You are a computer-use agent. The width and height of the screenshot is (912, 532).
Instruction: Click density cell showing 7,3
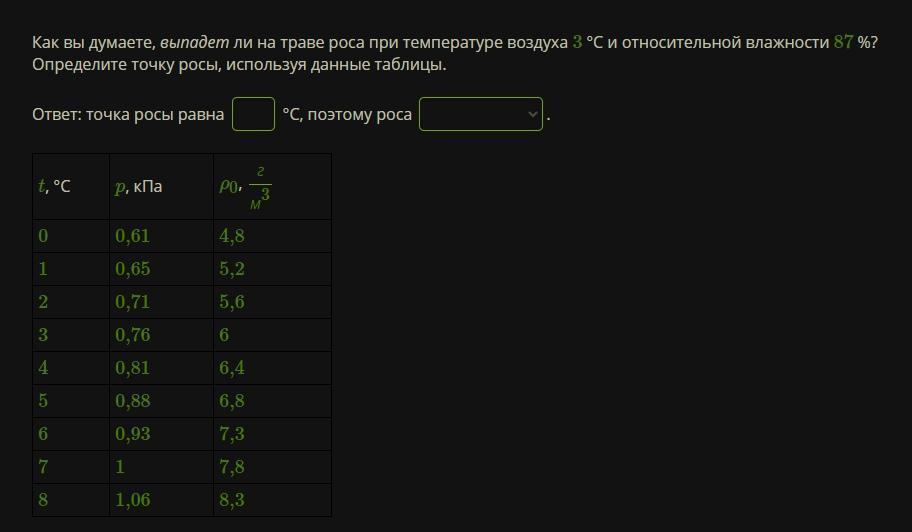[272, 434]
